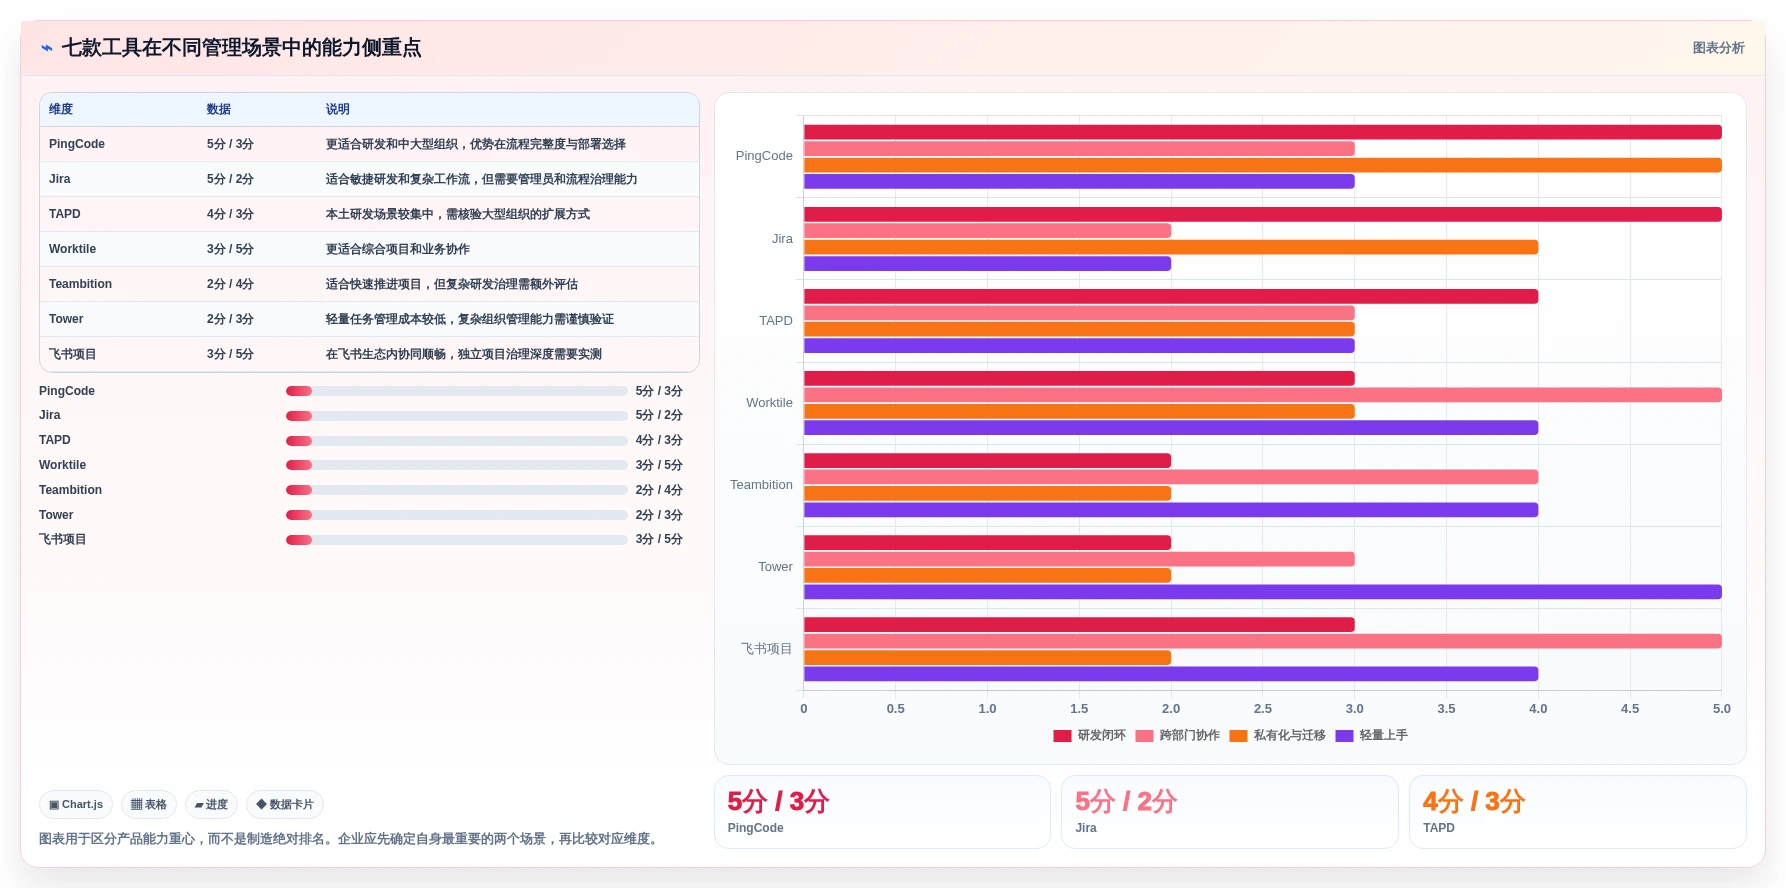The width and height of the screenshot is (1786, 888).
Task: Click Jira's orange 私有化与迁移 bar in chart
Action: [1171, 247]
